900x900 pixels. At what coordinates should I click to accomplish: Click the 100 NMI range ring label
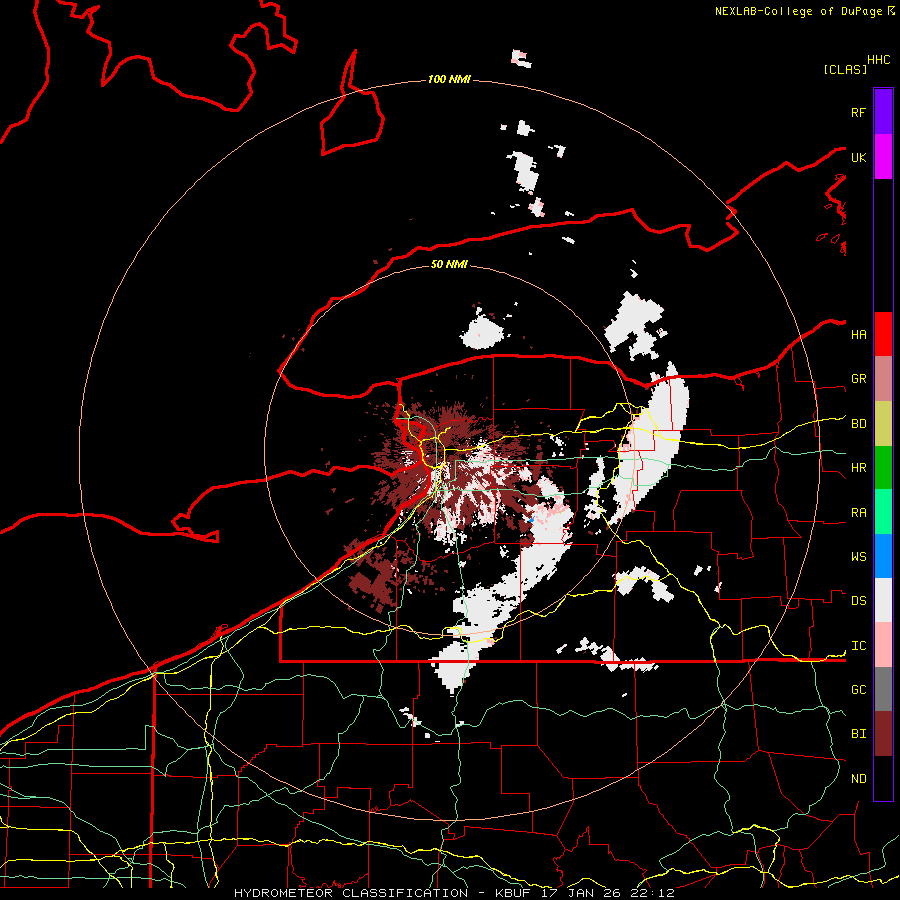[449, 79]
